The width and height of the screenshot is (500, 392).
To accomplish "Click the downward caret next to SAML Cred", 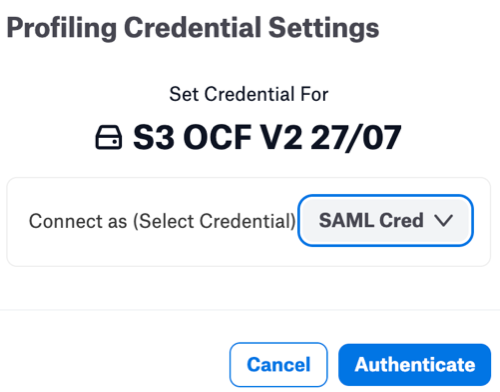I will [444, 220].
